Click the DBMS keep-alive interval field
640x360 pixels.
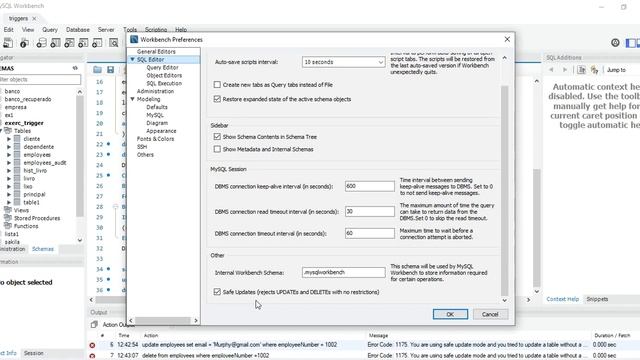coord(370,186)
